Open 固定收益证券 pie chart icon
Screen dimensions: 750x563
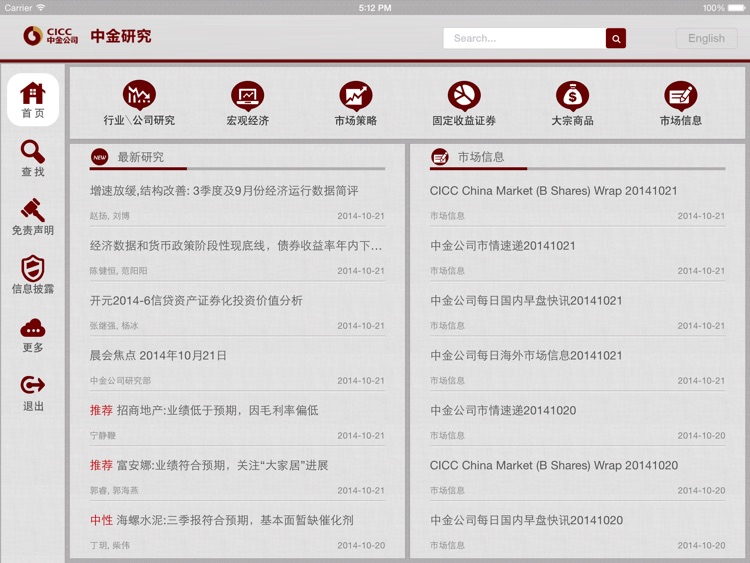coord(464,95)
